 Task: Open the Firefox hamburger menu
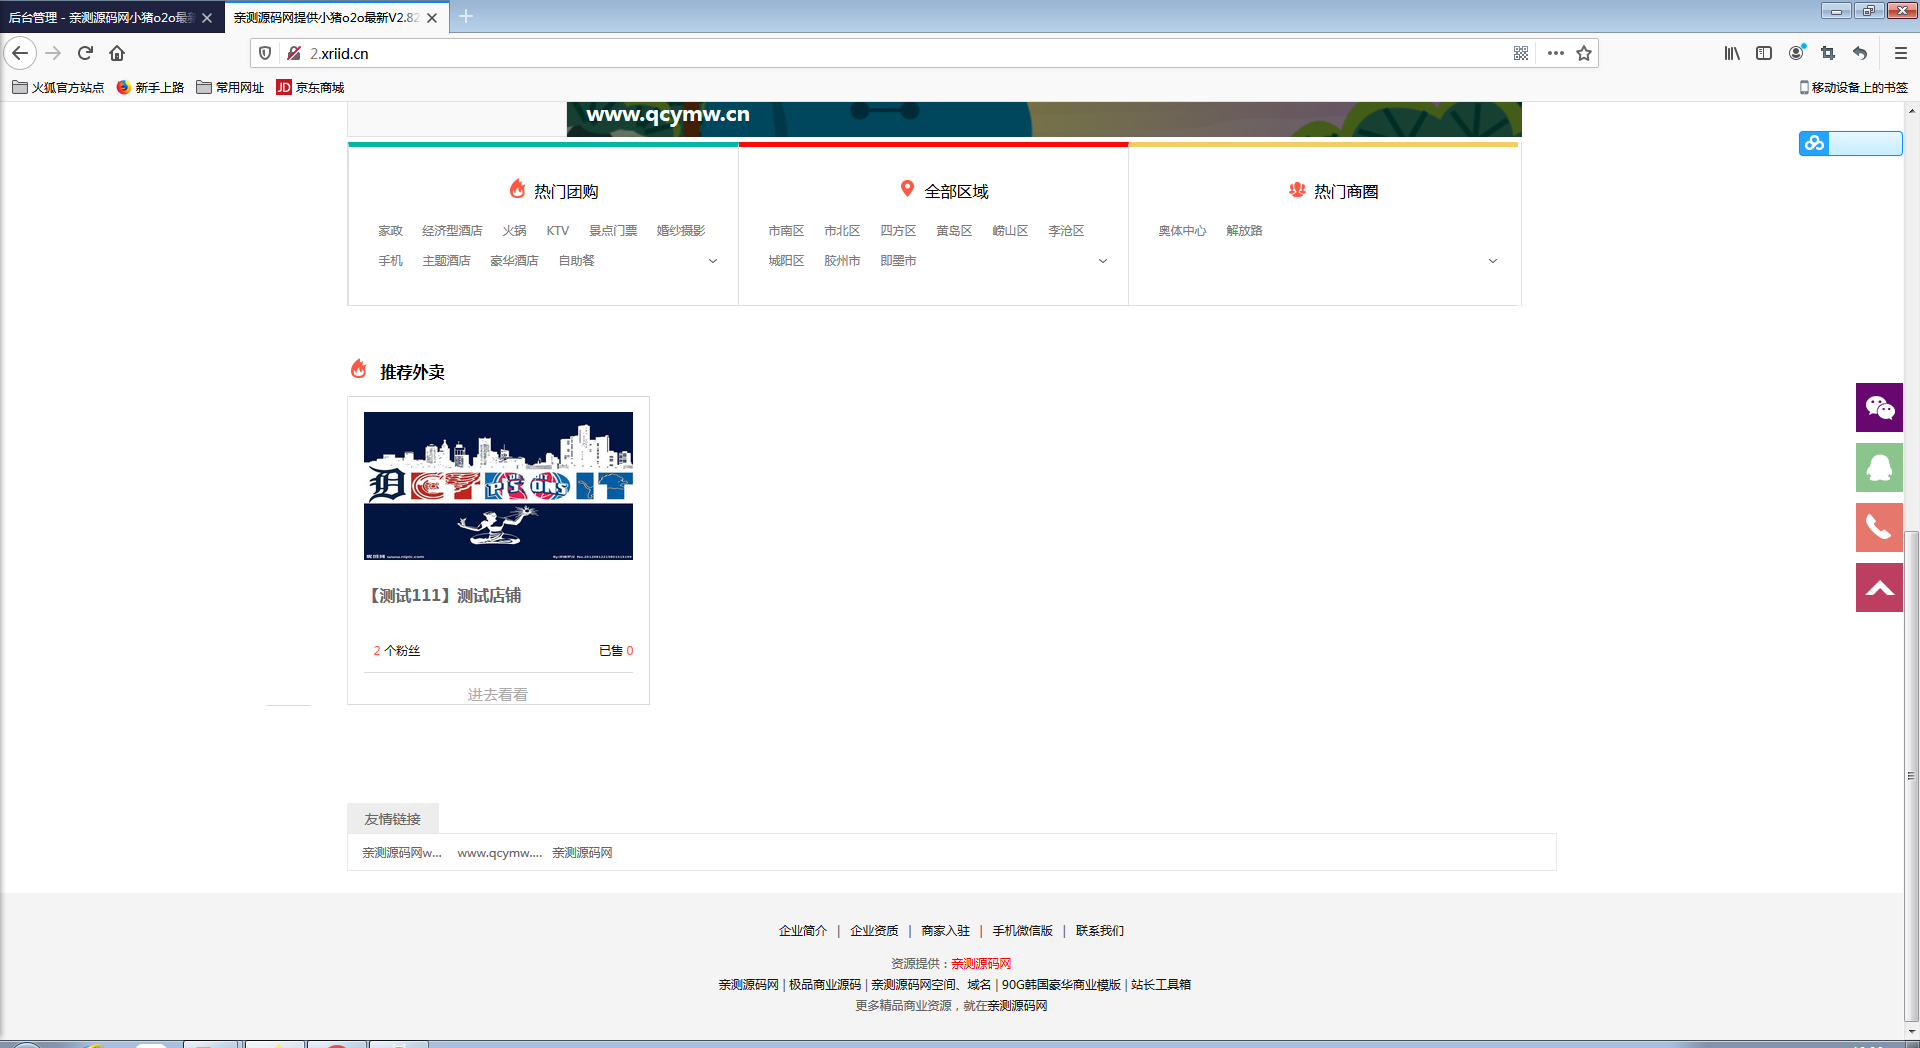tap(1899, 53)
